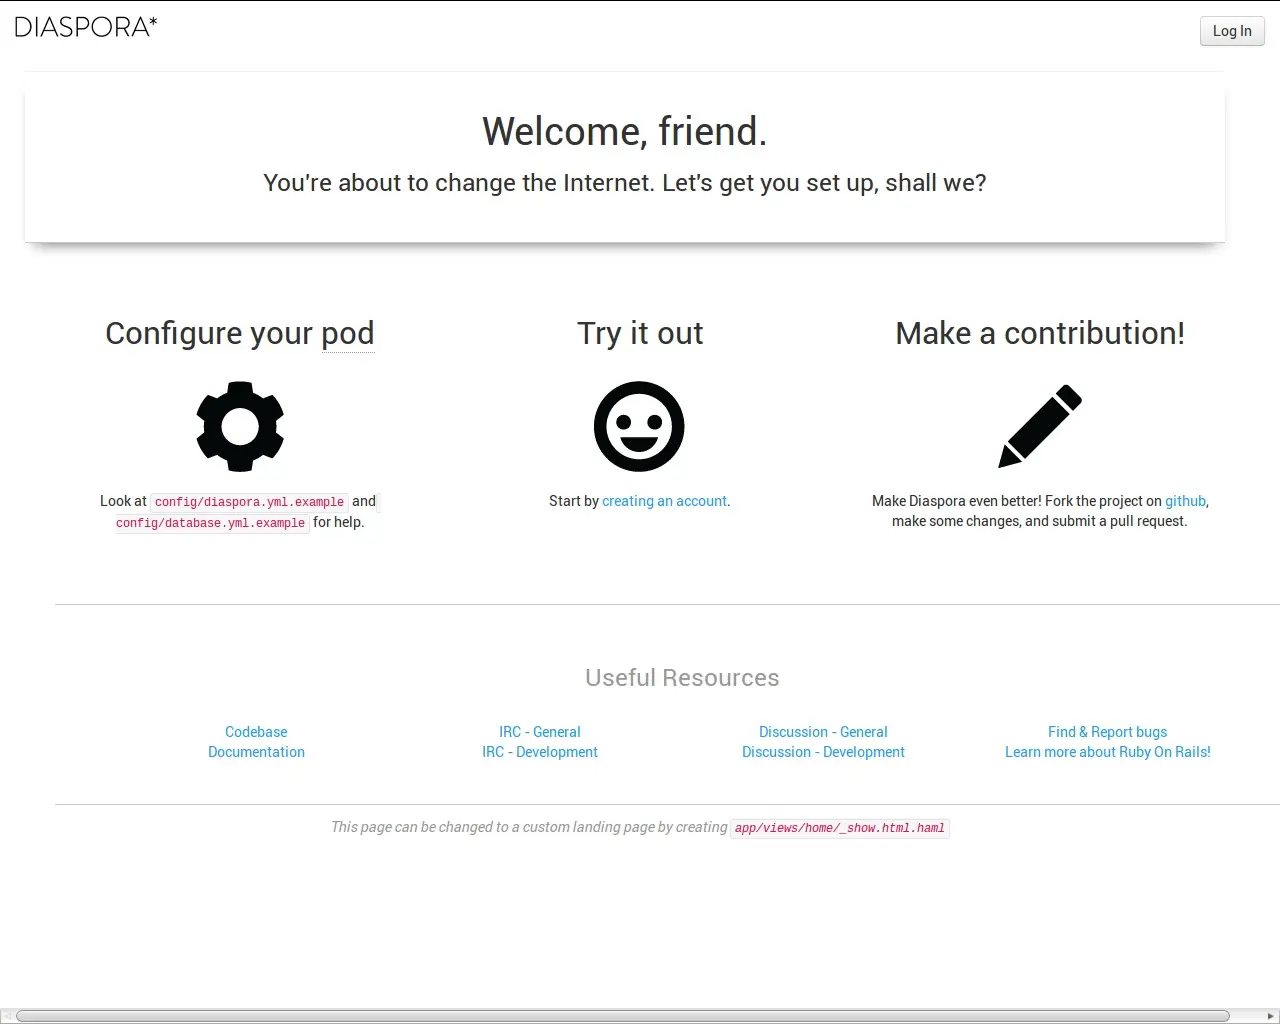The width and height of the screenshot is (1280, 1024).
Task: Click the Welcome, friend. heading
Action: pyautogui.click(x=625, y=131)
